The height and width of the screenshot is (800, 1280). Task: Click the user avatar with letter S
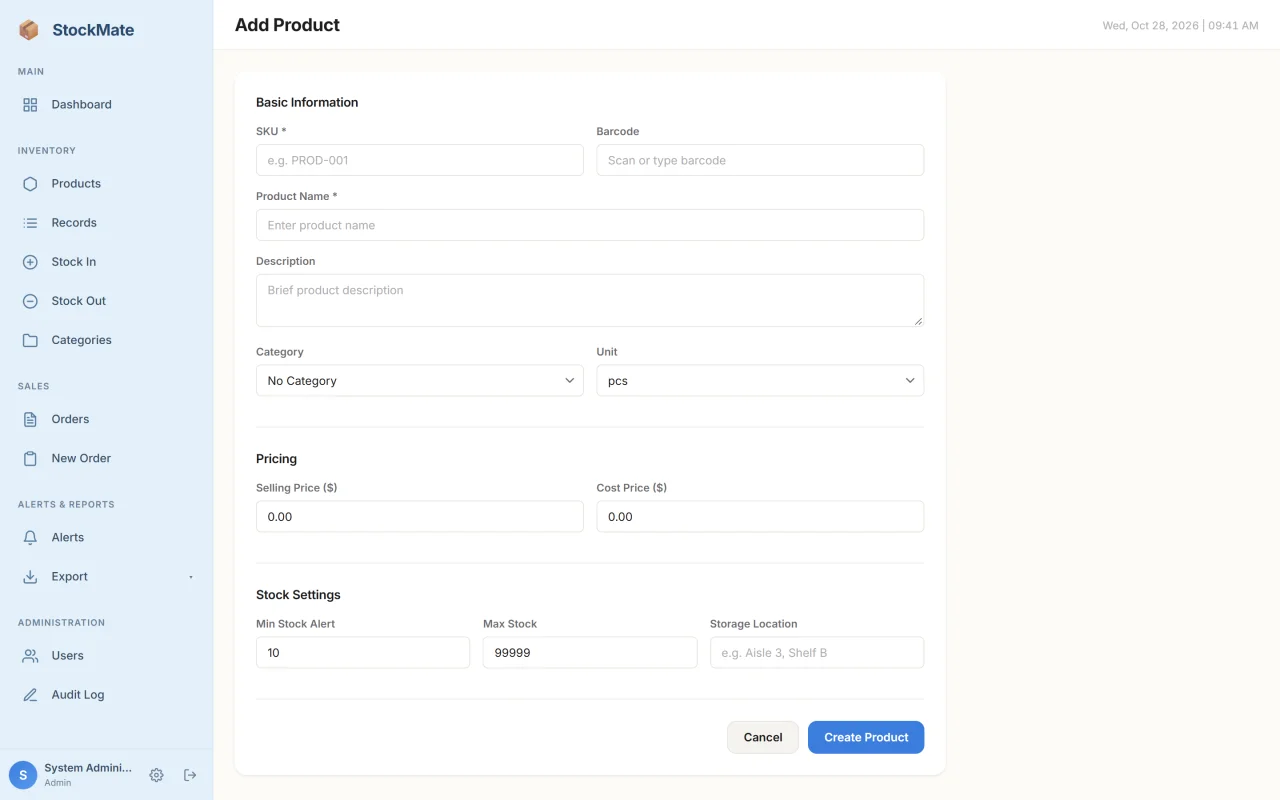click(23, 775)
